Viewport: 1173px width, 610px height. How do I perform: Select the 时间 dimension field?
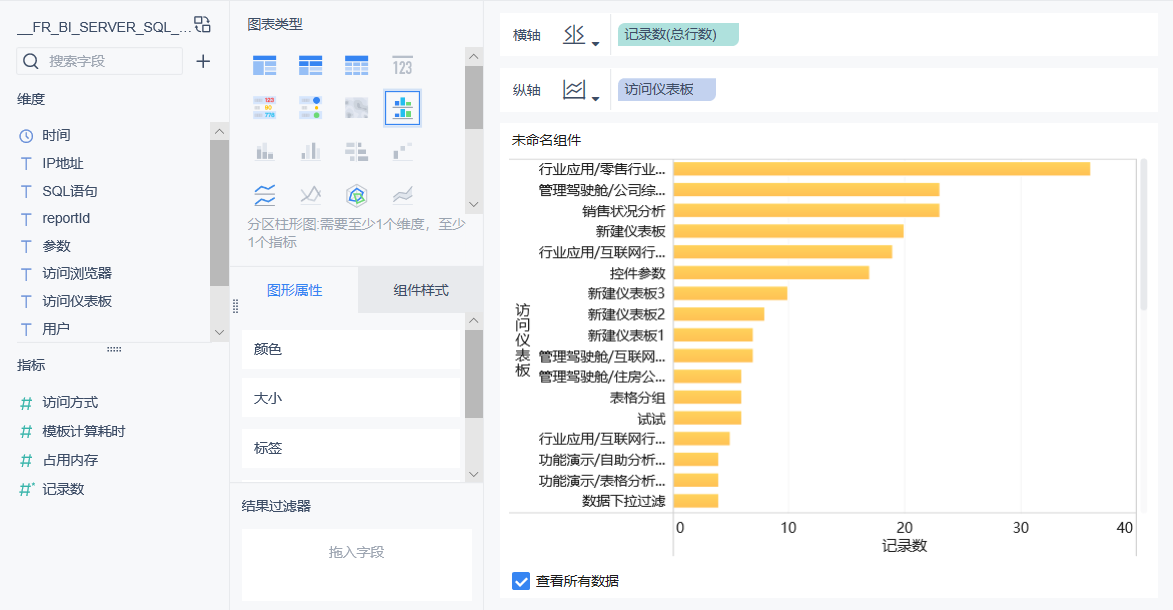[x=56, y=135]
